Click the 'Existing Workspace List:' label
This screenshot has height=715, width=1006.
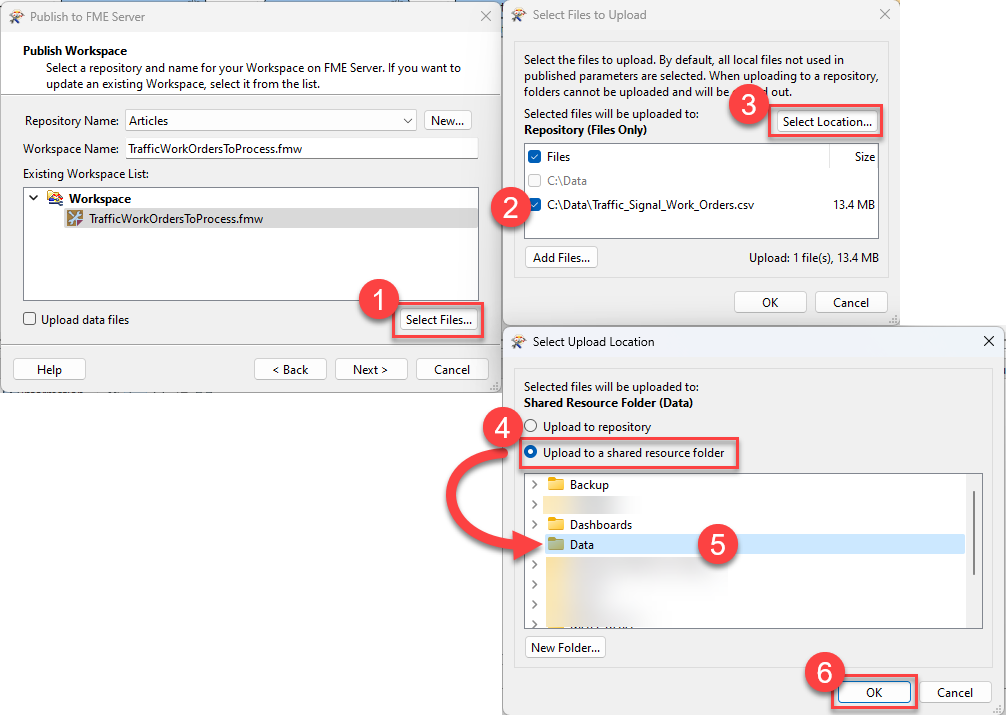(x=86, y=174)
